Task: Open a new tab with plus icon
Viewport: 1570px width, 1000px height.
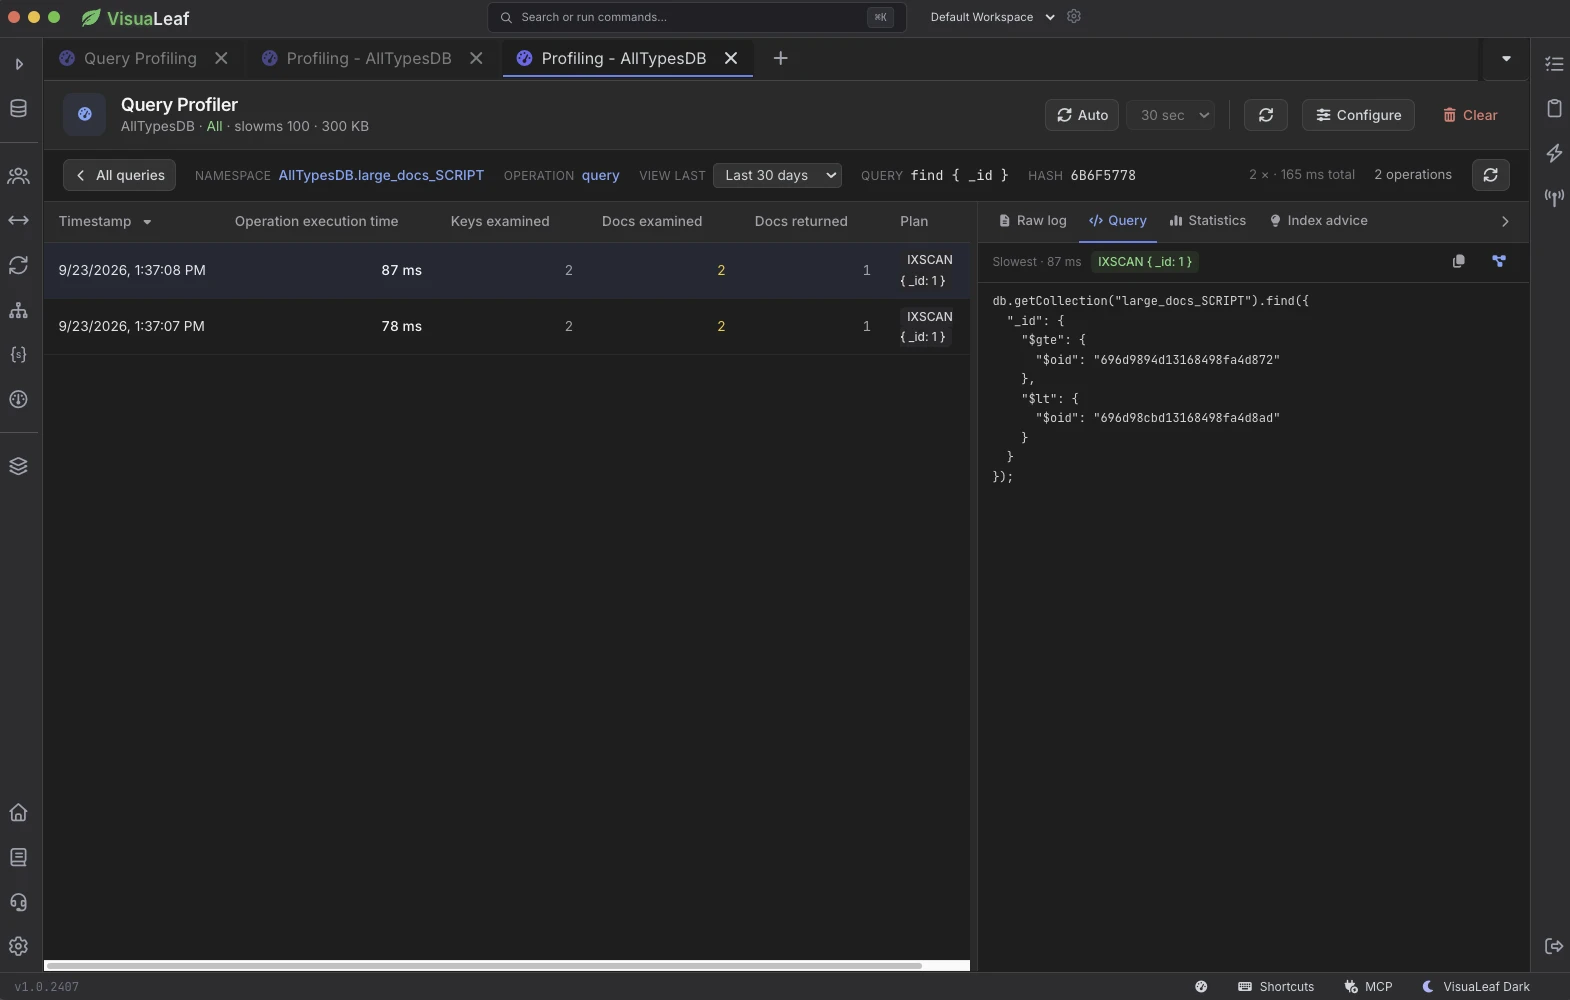Action: pos(780,59)
